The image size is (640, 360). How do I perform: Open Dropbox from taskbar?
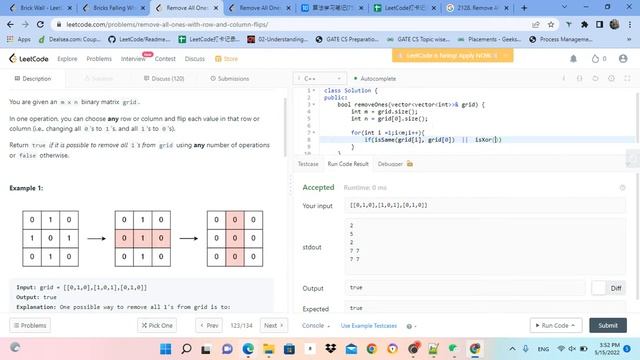pos(331,349)
